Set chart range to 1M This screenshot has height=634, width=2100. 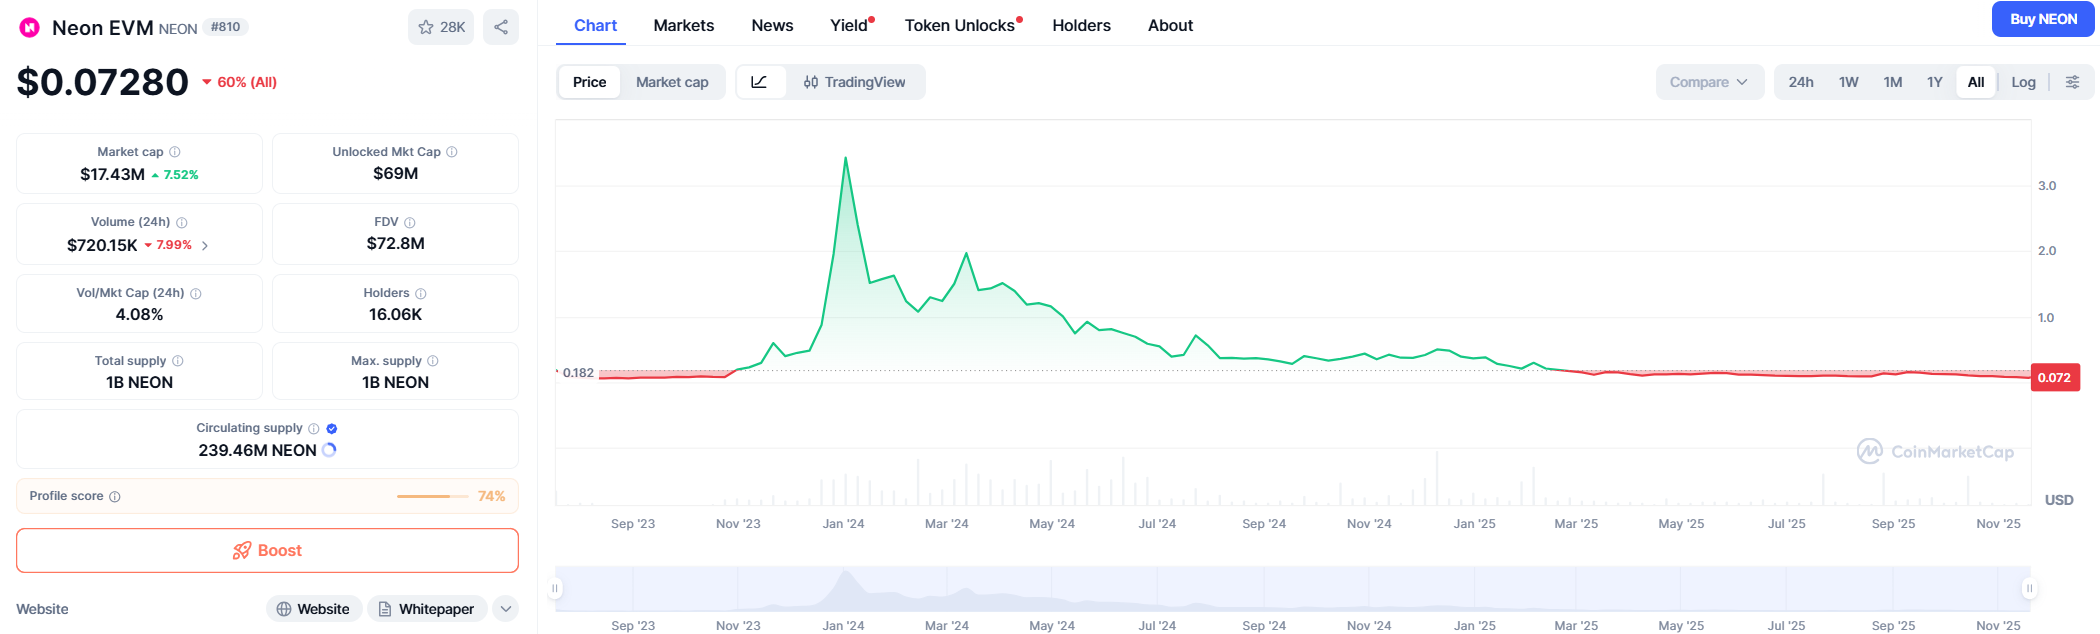pos(1893,82)
